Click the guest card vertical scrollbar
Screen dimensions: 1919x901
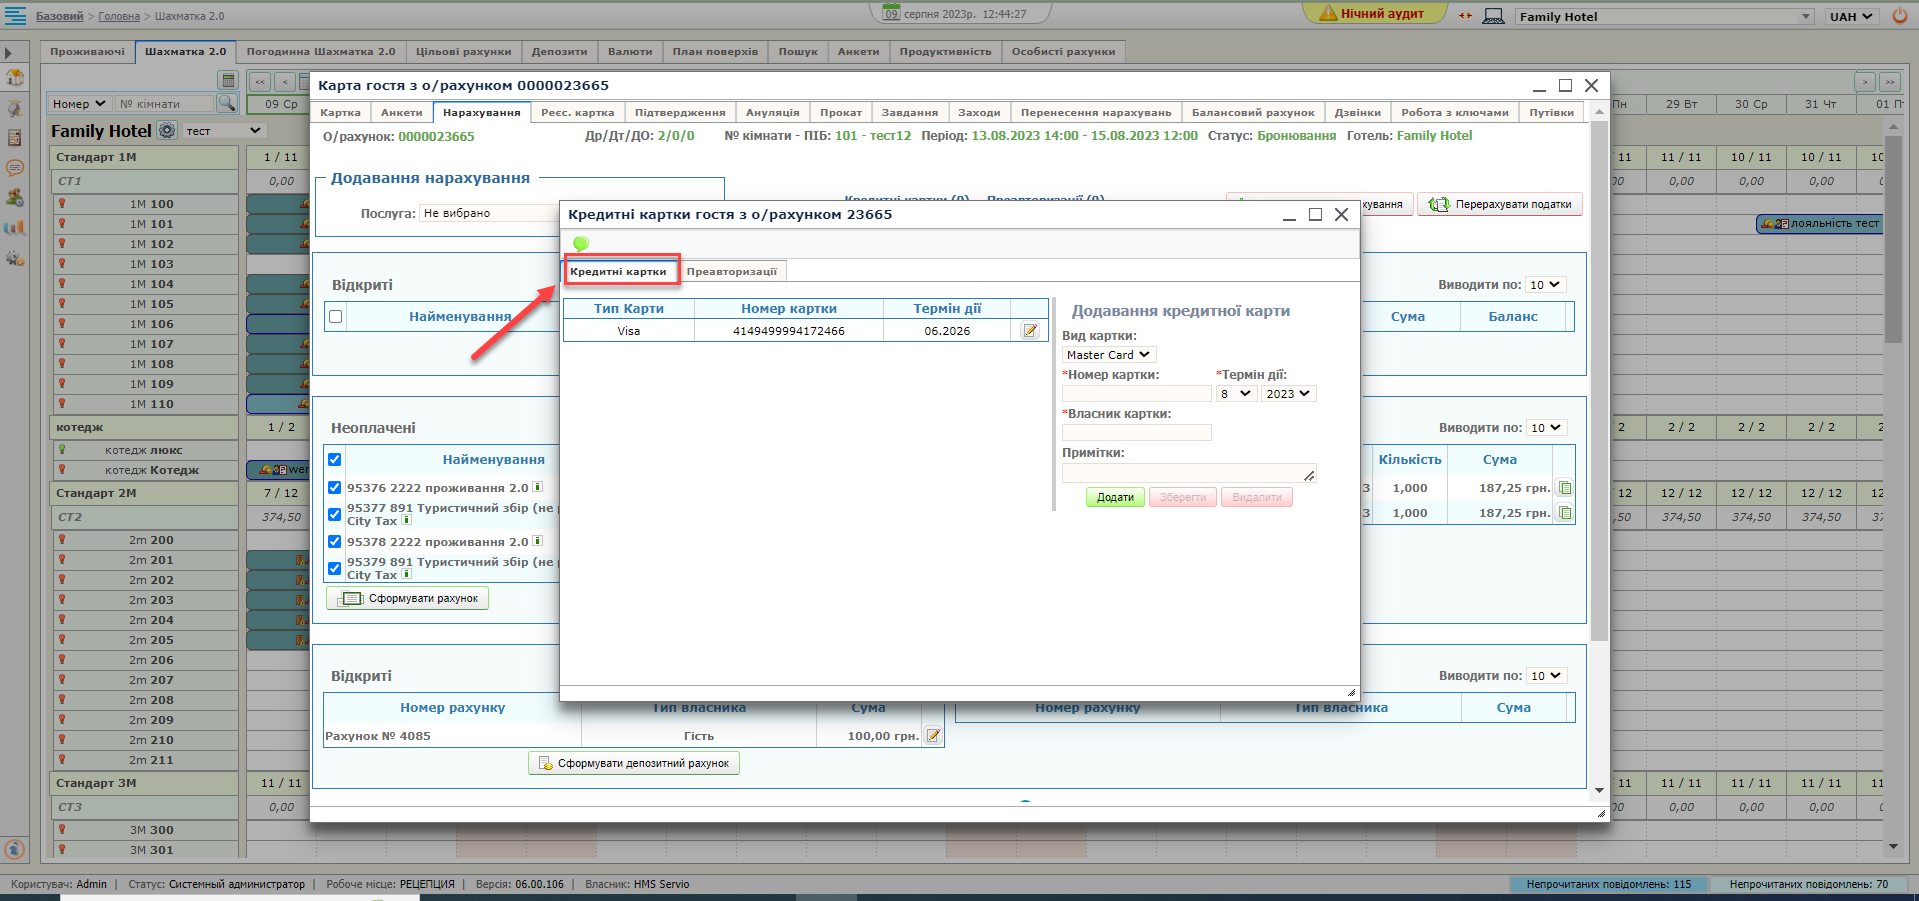1599,400
